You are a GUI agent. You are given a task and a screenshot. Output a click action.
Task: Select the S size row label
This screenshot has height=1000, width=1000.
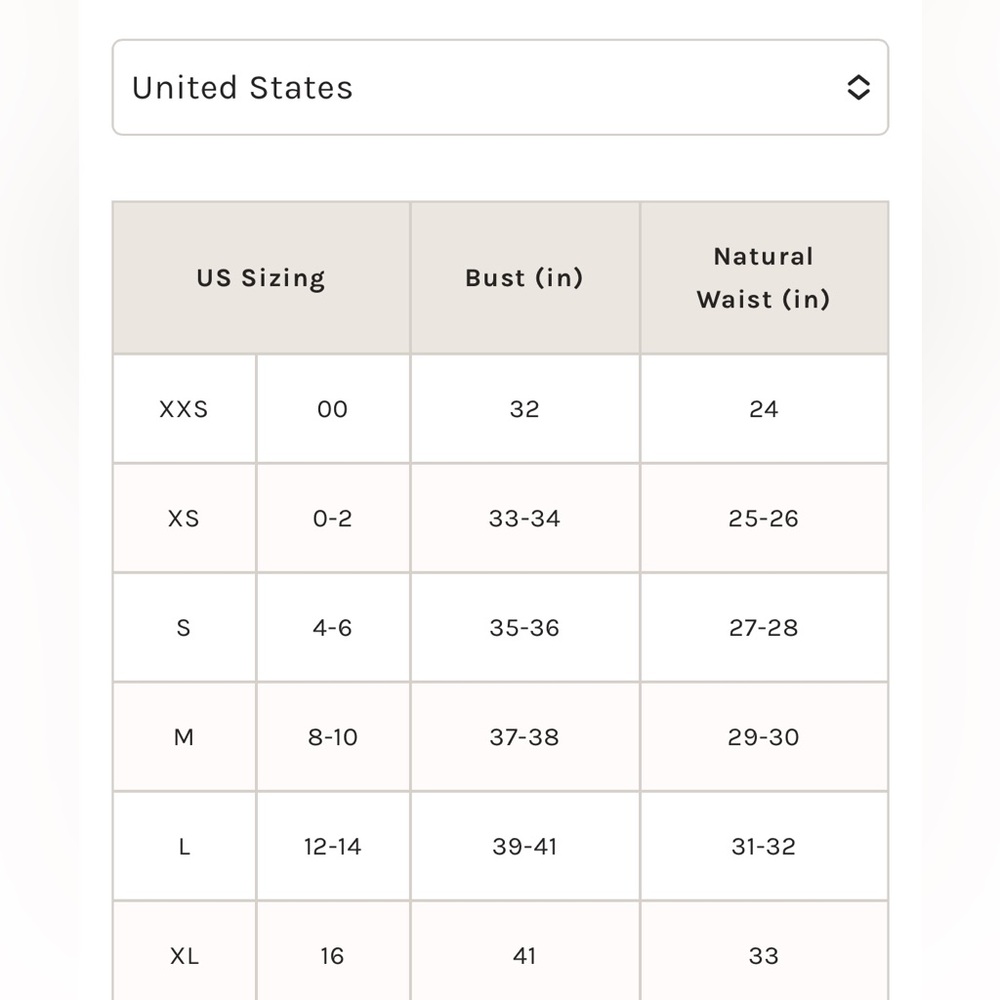pyautogui.click(x=184, y=628)
